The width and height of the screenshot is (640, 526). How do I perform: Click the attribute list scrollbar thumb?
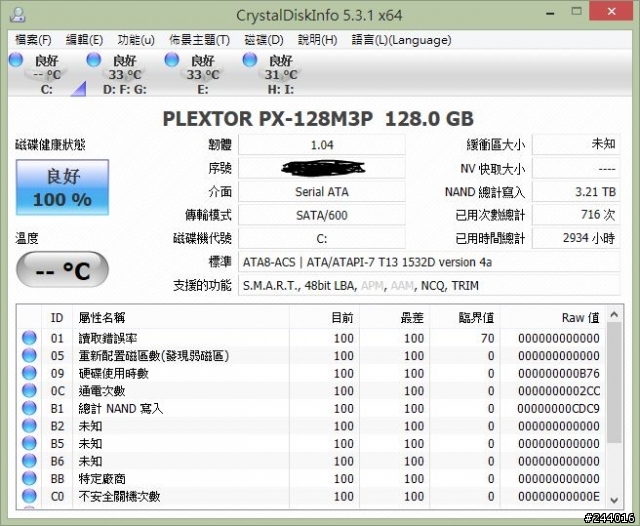pyautogui.click(x=614, y=383)
